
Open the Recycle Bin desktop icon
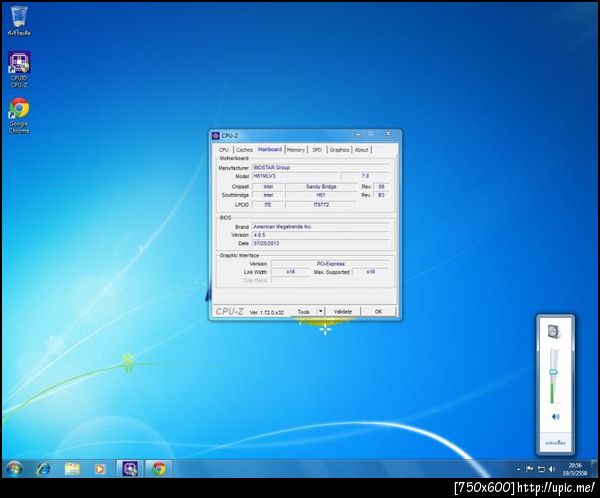point(18,18)
